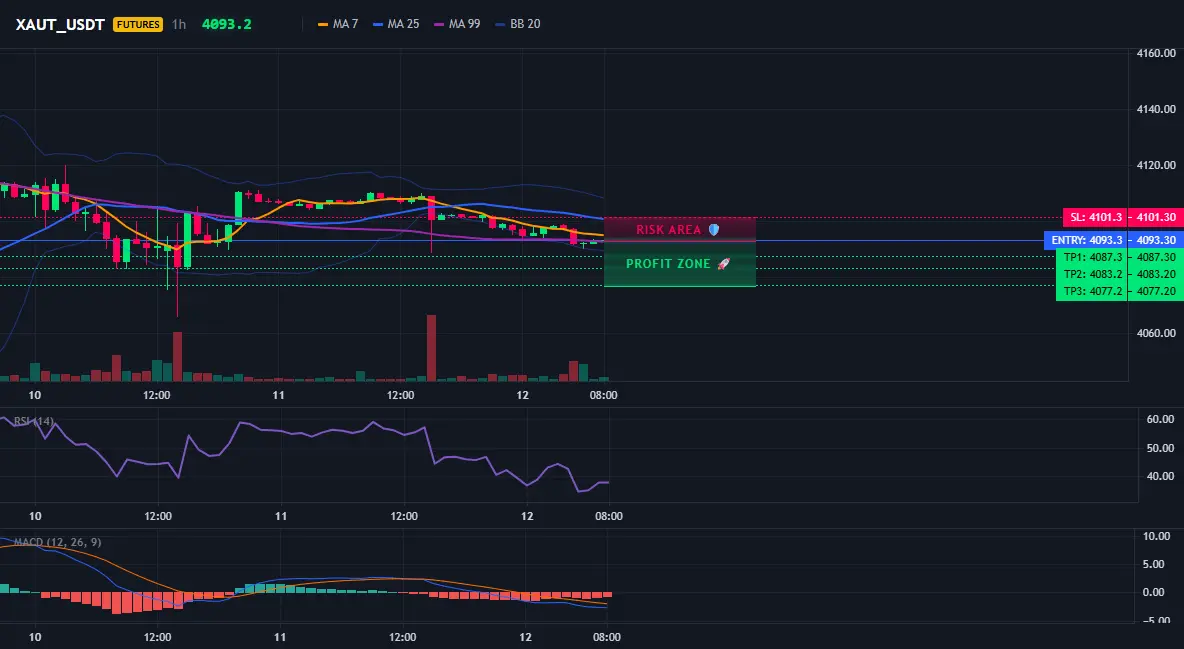
Task: Click the TP1: 4087.3 target label
Action: coord(1093,258)
